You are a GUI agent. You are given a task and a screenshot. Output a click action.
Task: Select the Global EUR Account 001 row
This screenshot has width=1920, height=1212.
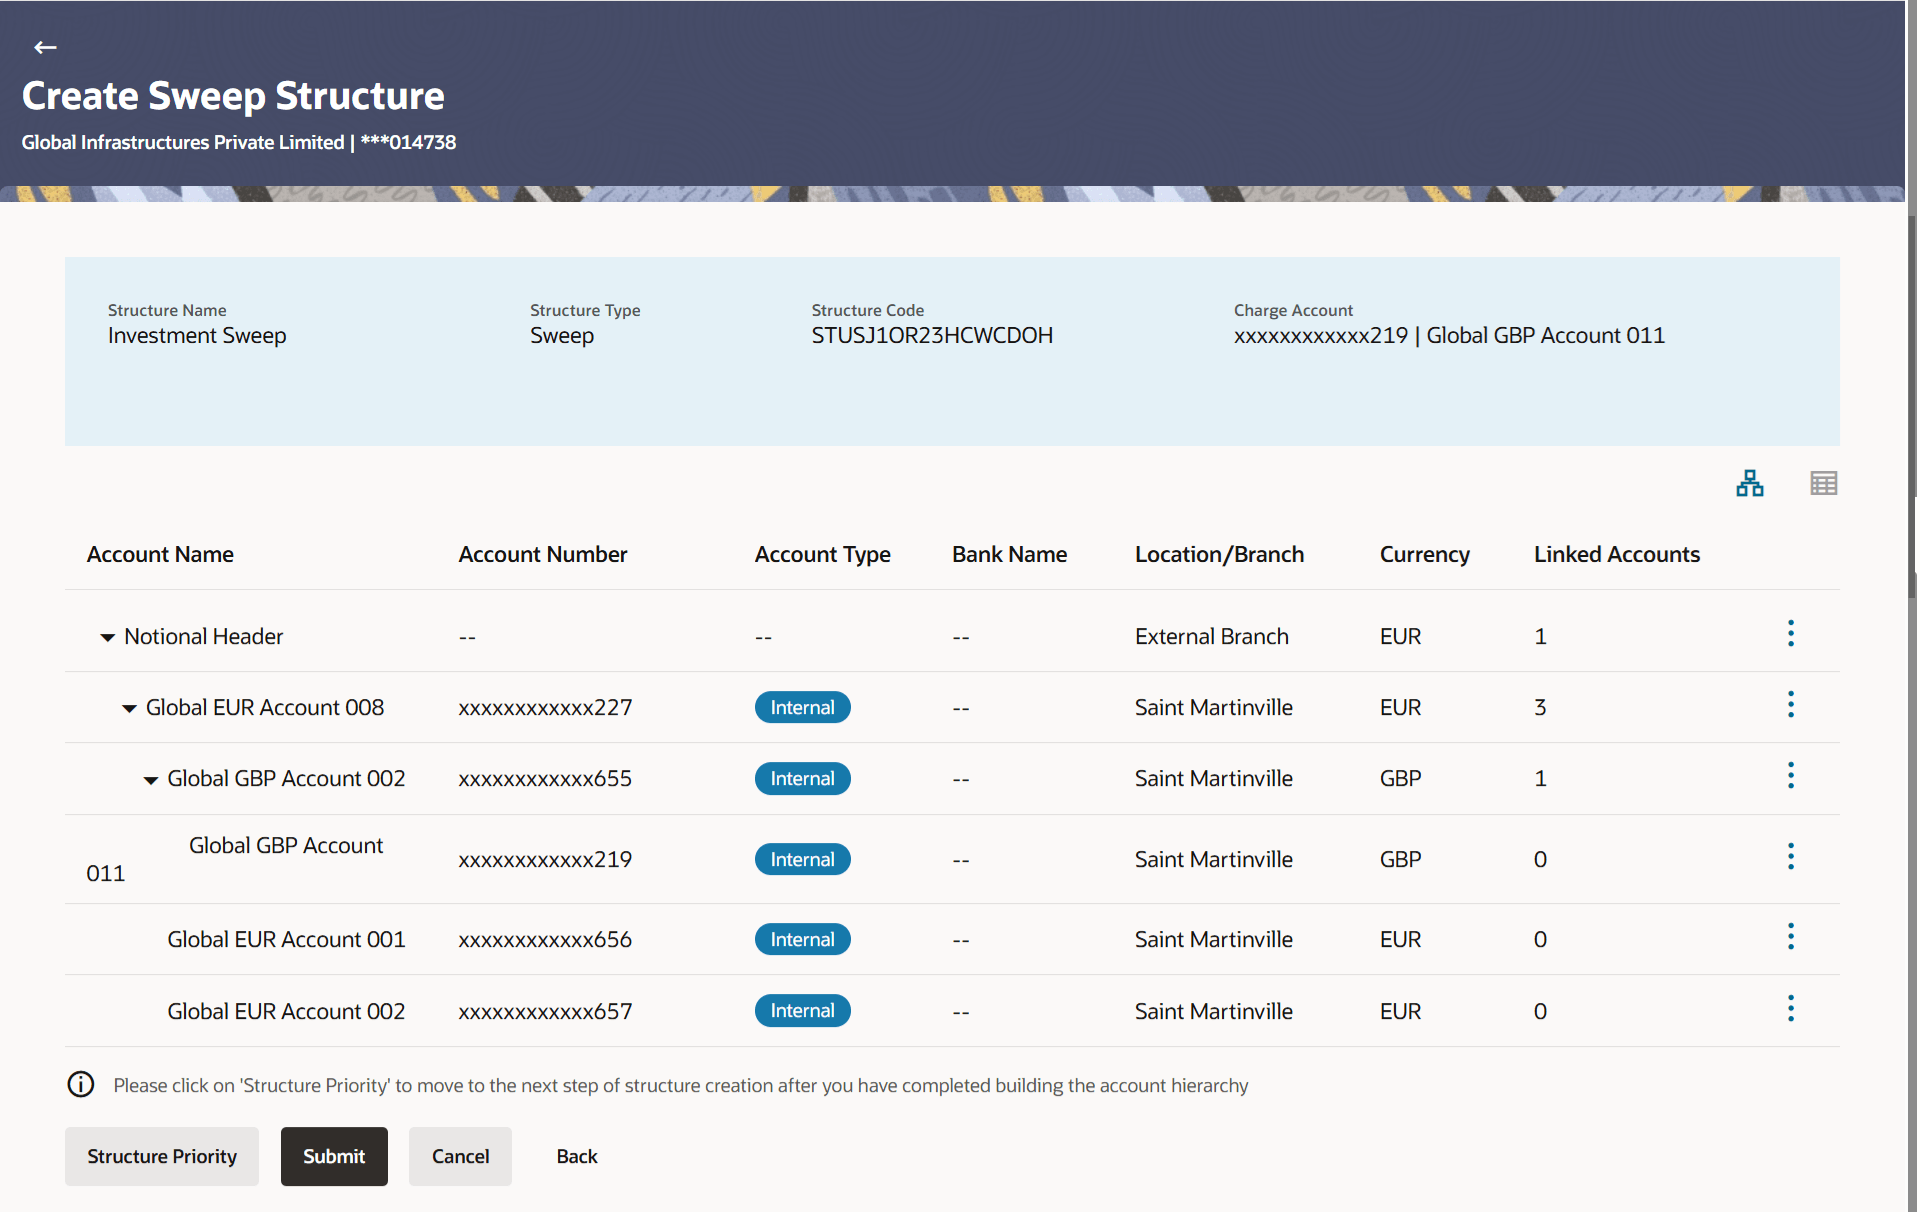tap(286, 940)
